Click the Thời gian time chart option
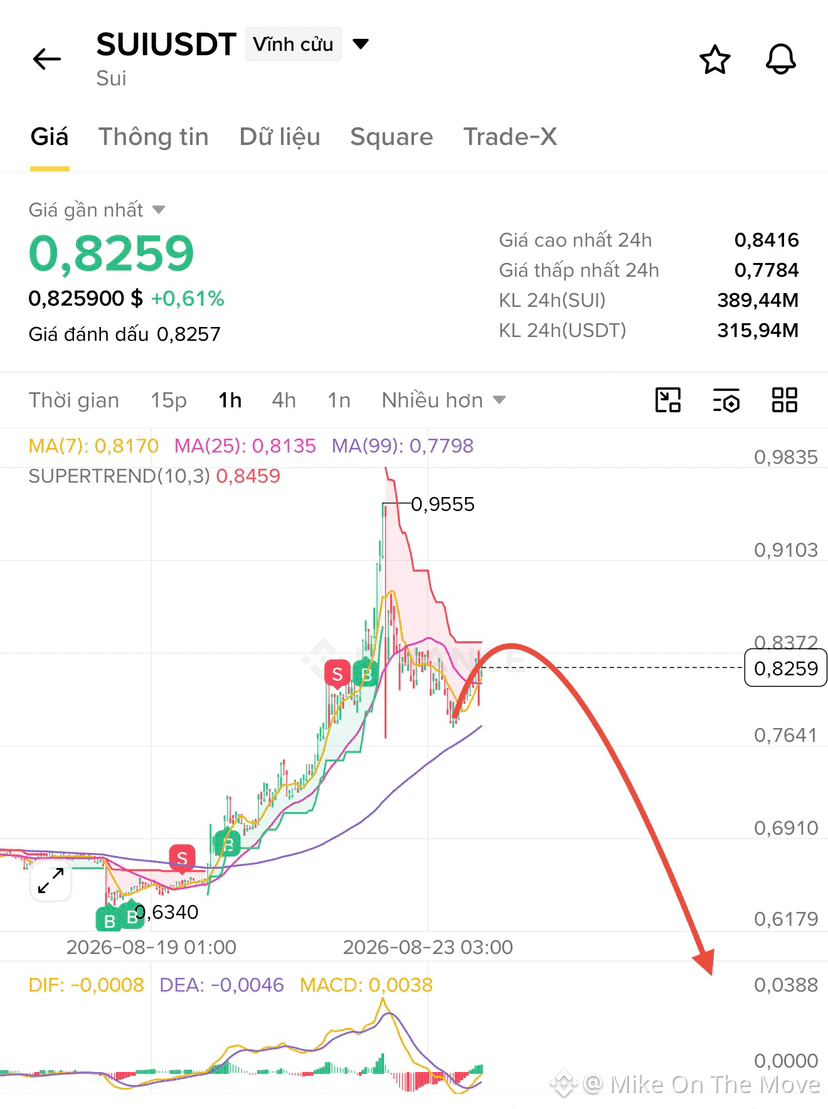The height and width of the screenshot is (1109, 828). (x=74, y=400)
